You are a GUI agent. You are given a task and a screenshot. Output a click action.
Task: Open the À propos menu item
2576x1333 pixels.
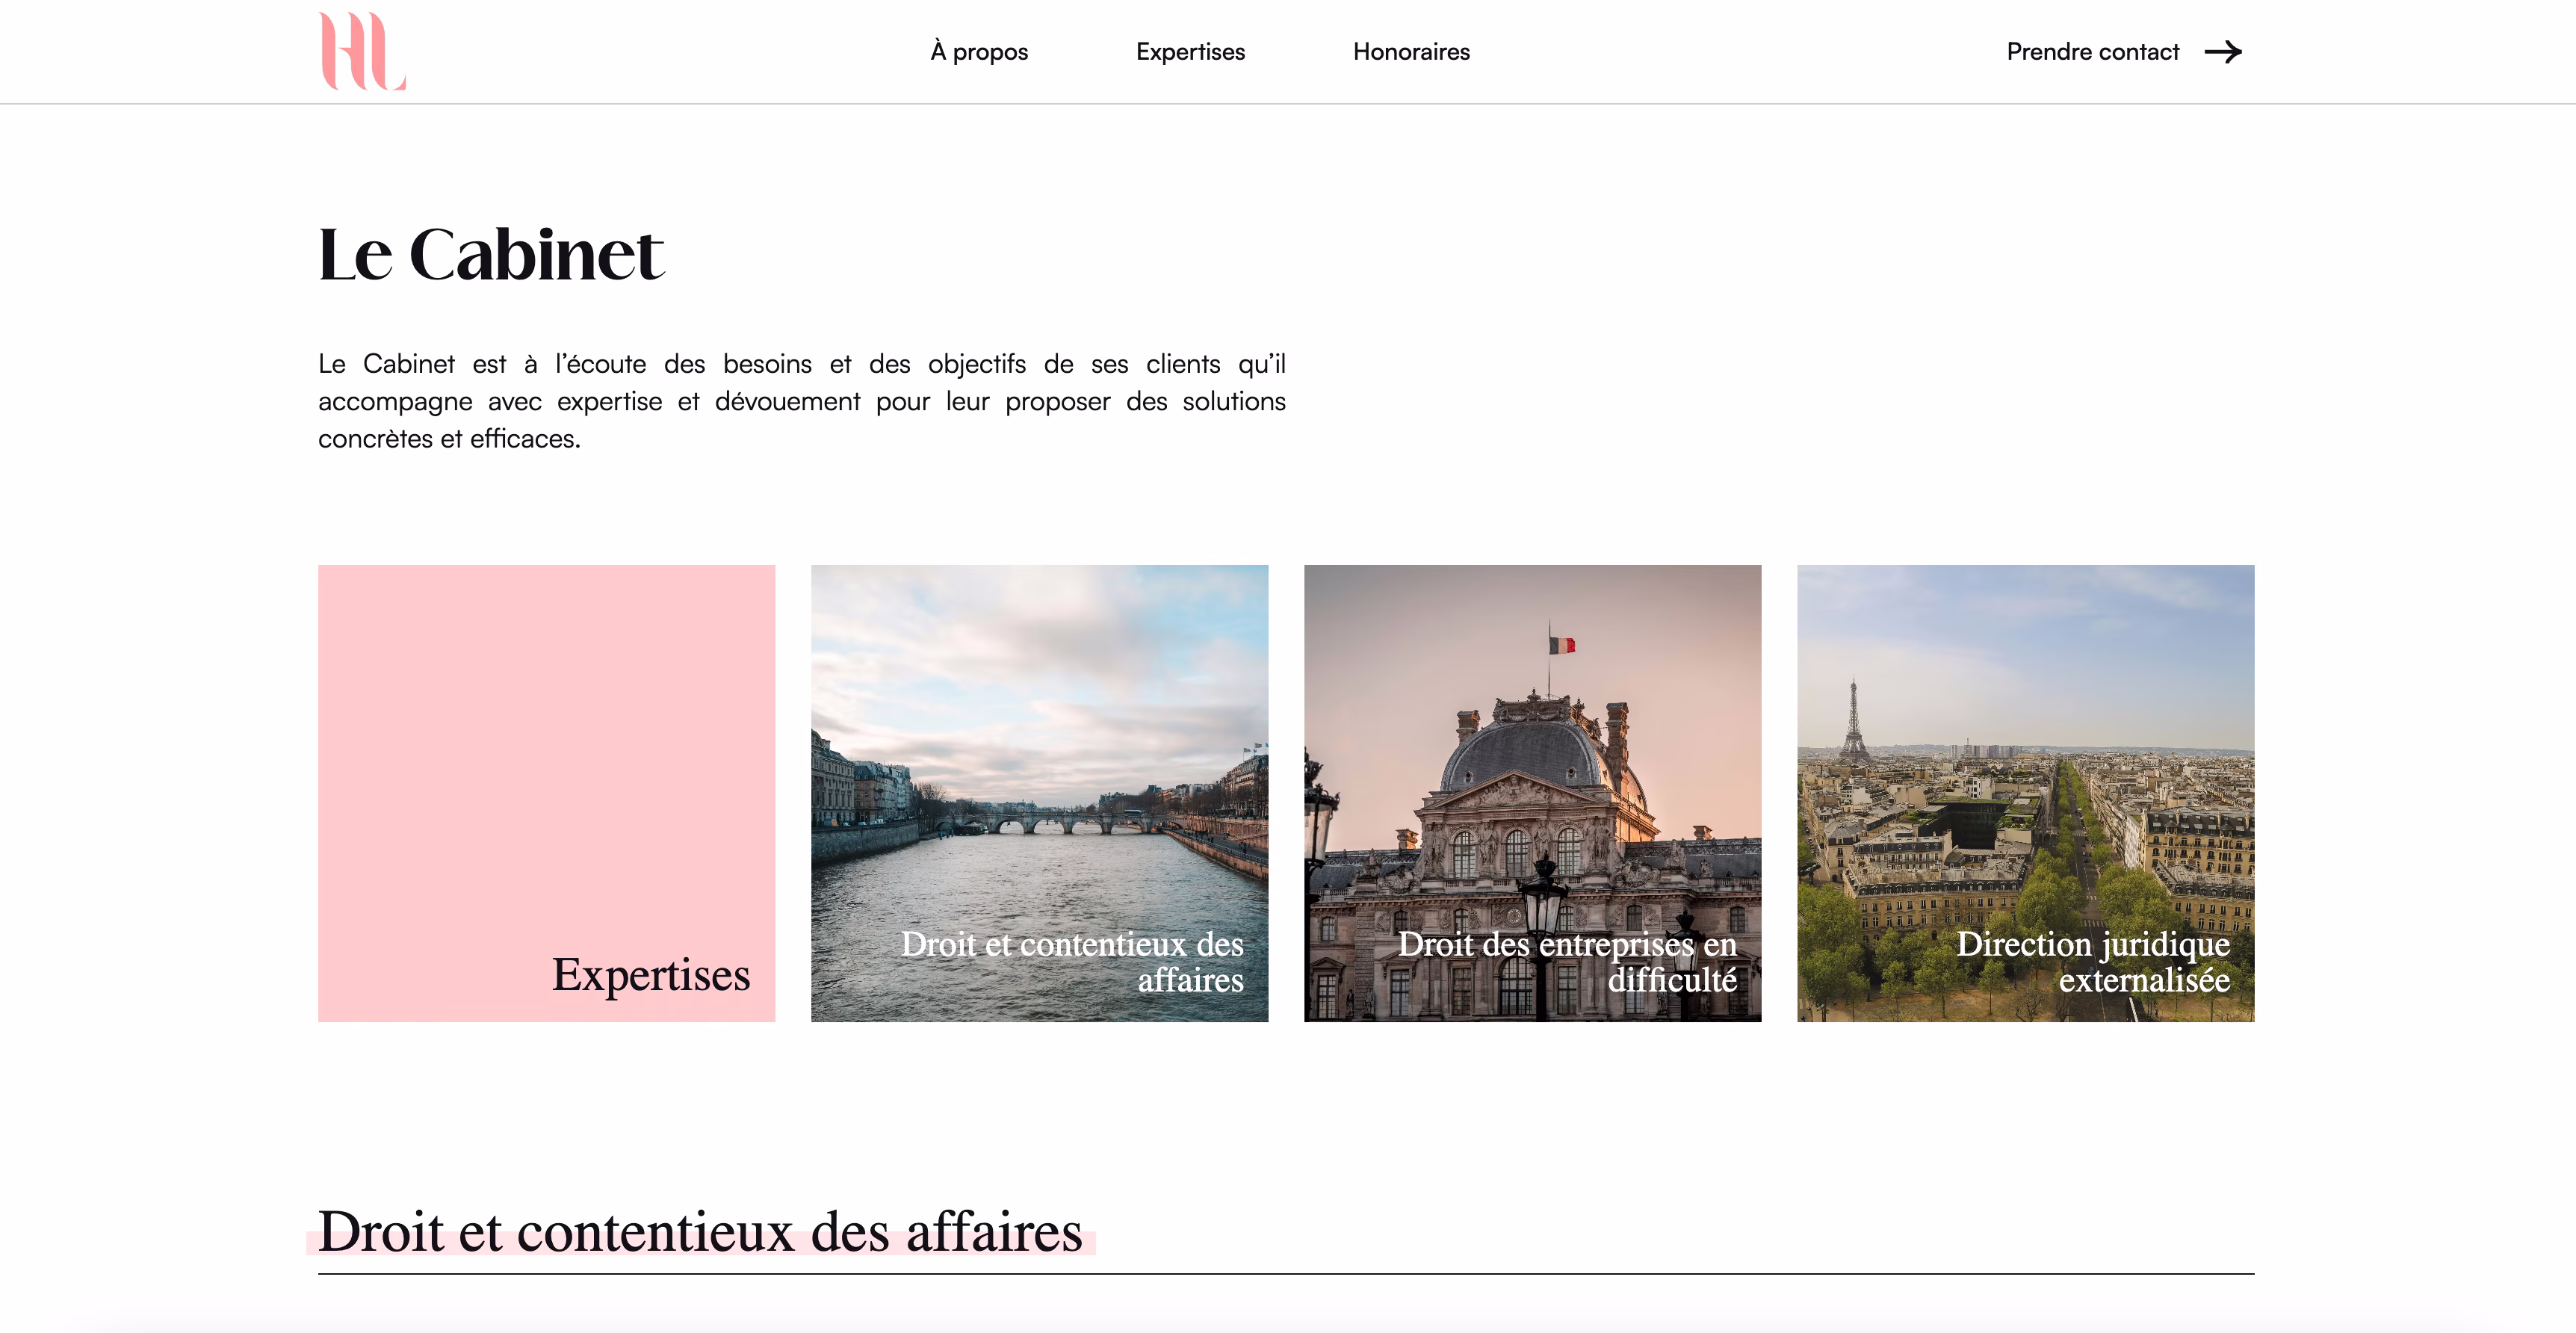pyautogui.click(x=979, y=52)
